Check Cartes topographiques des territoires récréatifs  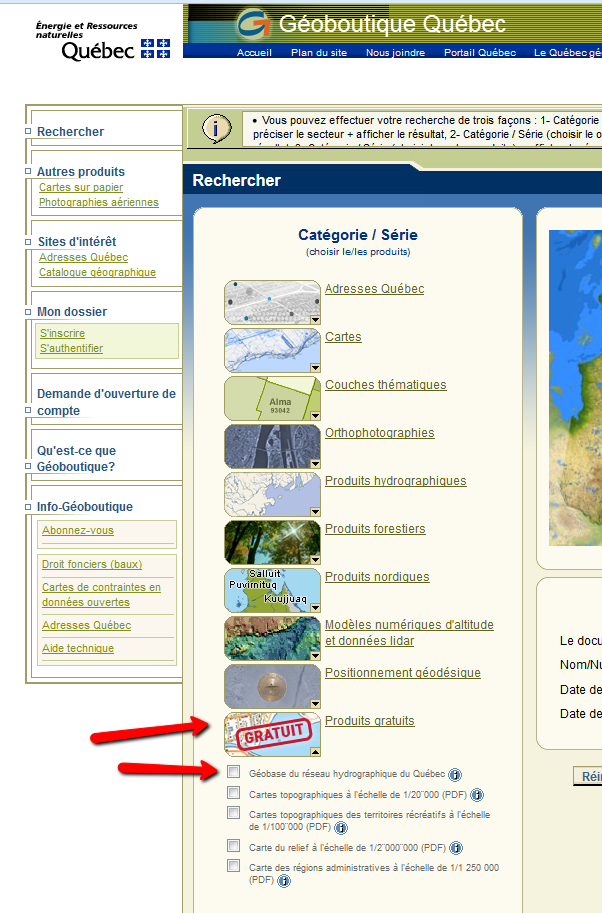click(x=233, y=812)
